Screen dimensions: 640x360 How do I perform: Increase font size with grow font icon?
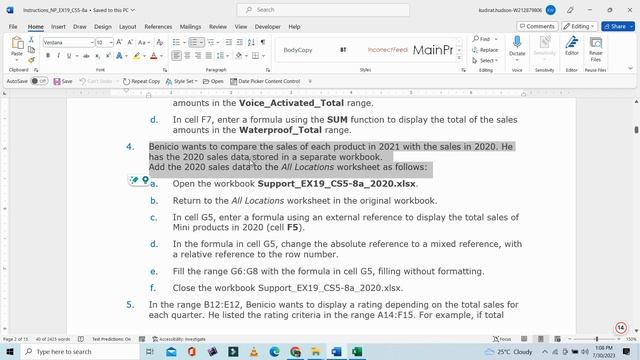tap(119, 42)
